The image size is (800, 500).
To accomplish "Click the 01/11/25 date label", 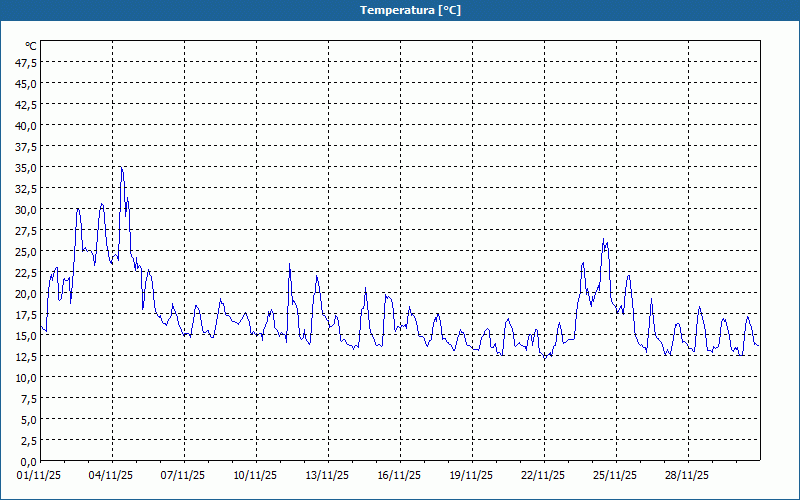I will [x=40, y=475].
